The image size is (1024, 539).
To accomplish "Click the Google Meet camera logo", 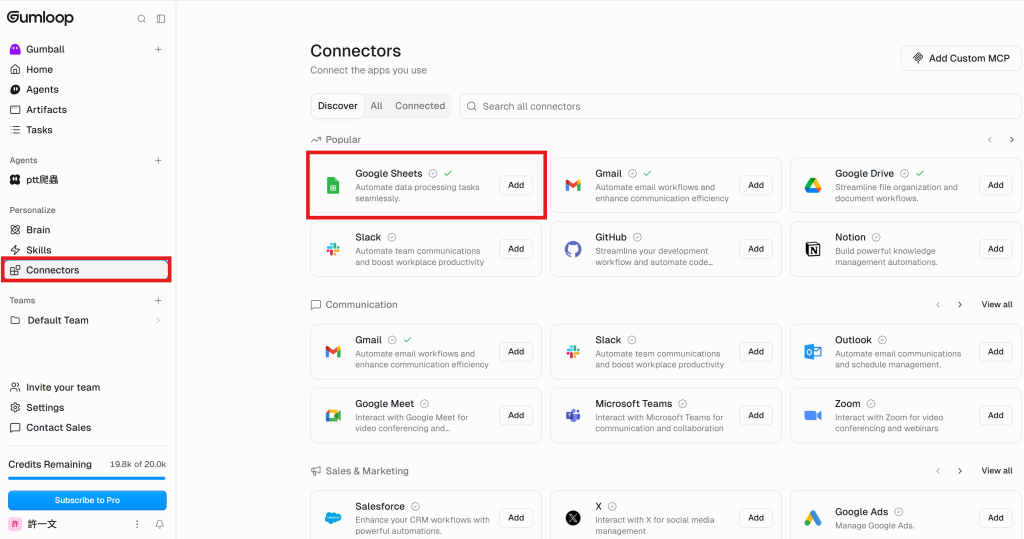I will (333, 416).
